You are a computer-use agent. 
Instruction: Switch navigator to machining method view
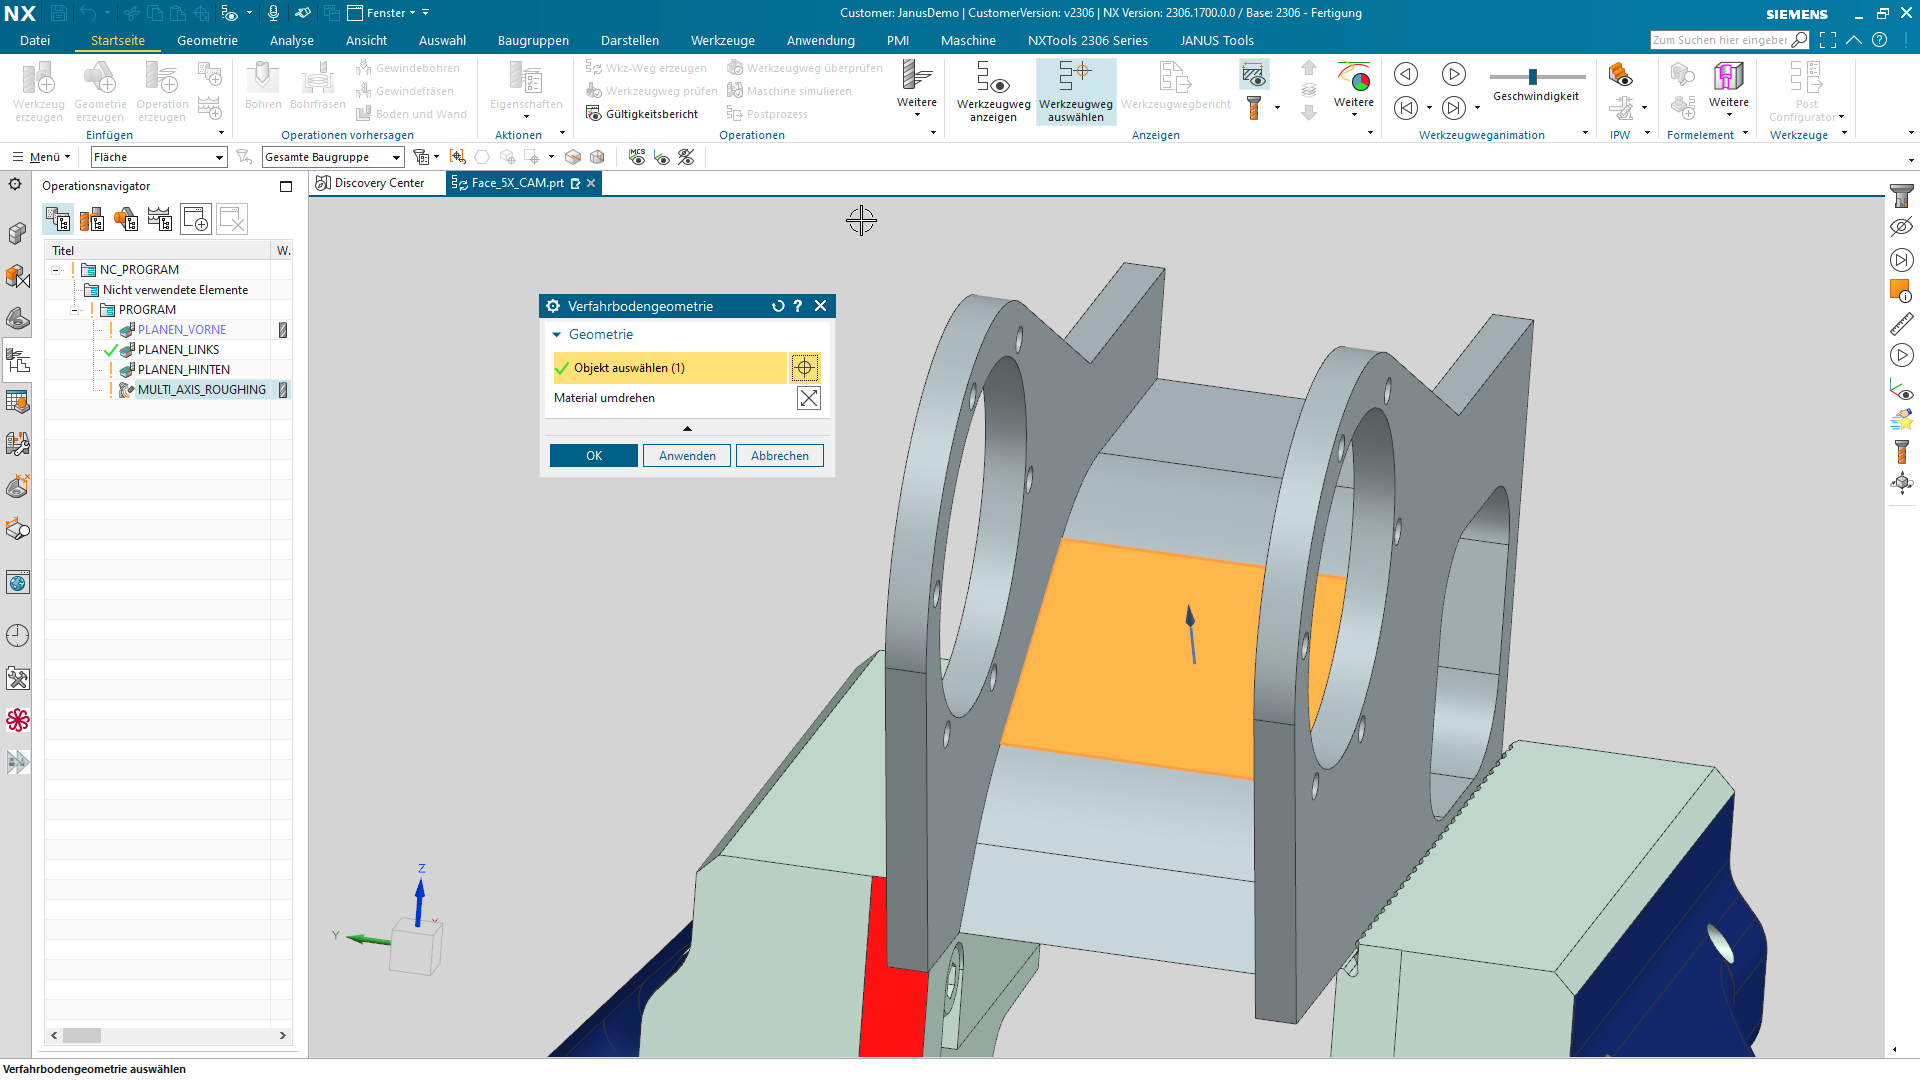[160, 219]
